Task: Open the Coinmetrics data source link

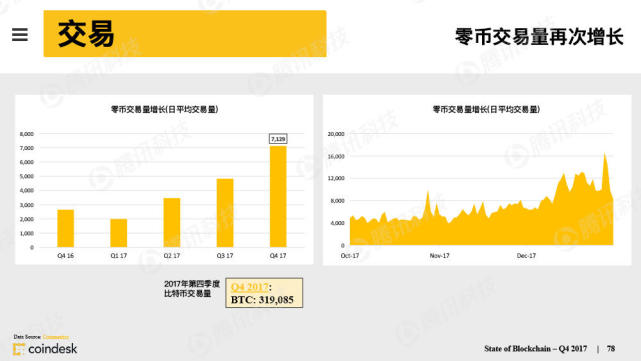Action: [56, 337]
